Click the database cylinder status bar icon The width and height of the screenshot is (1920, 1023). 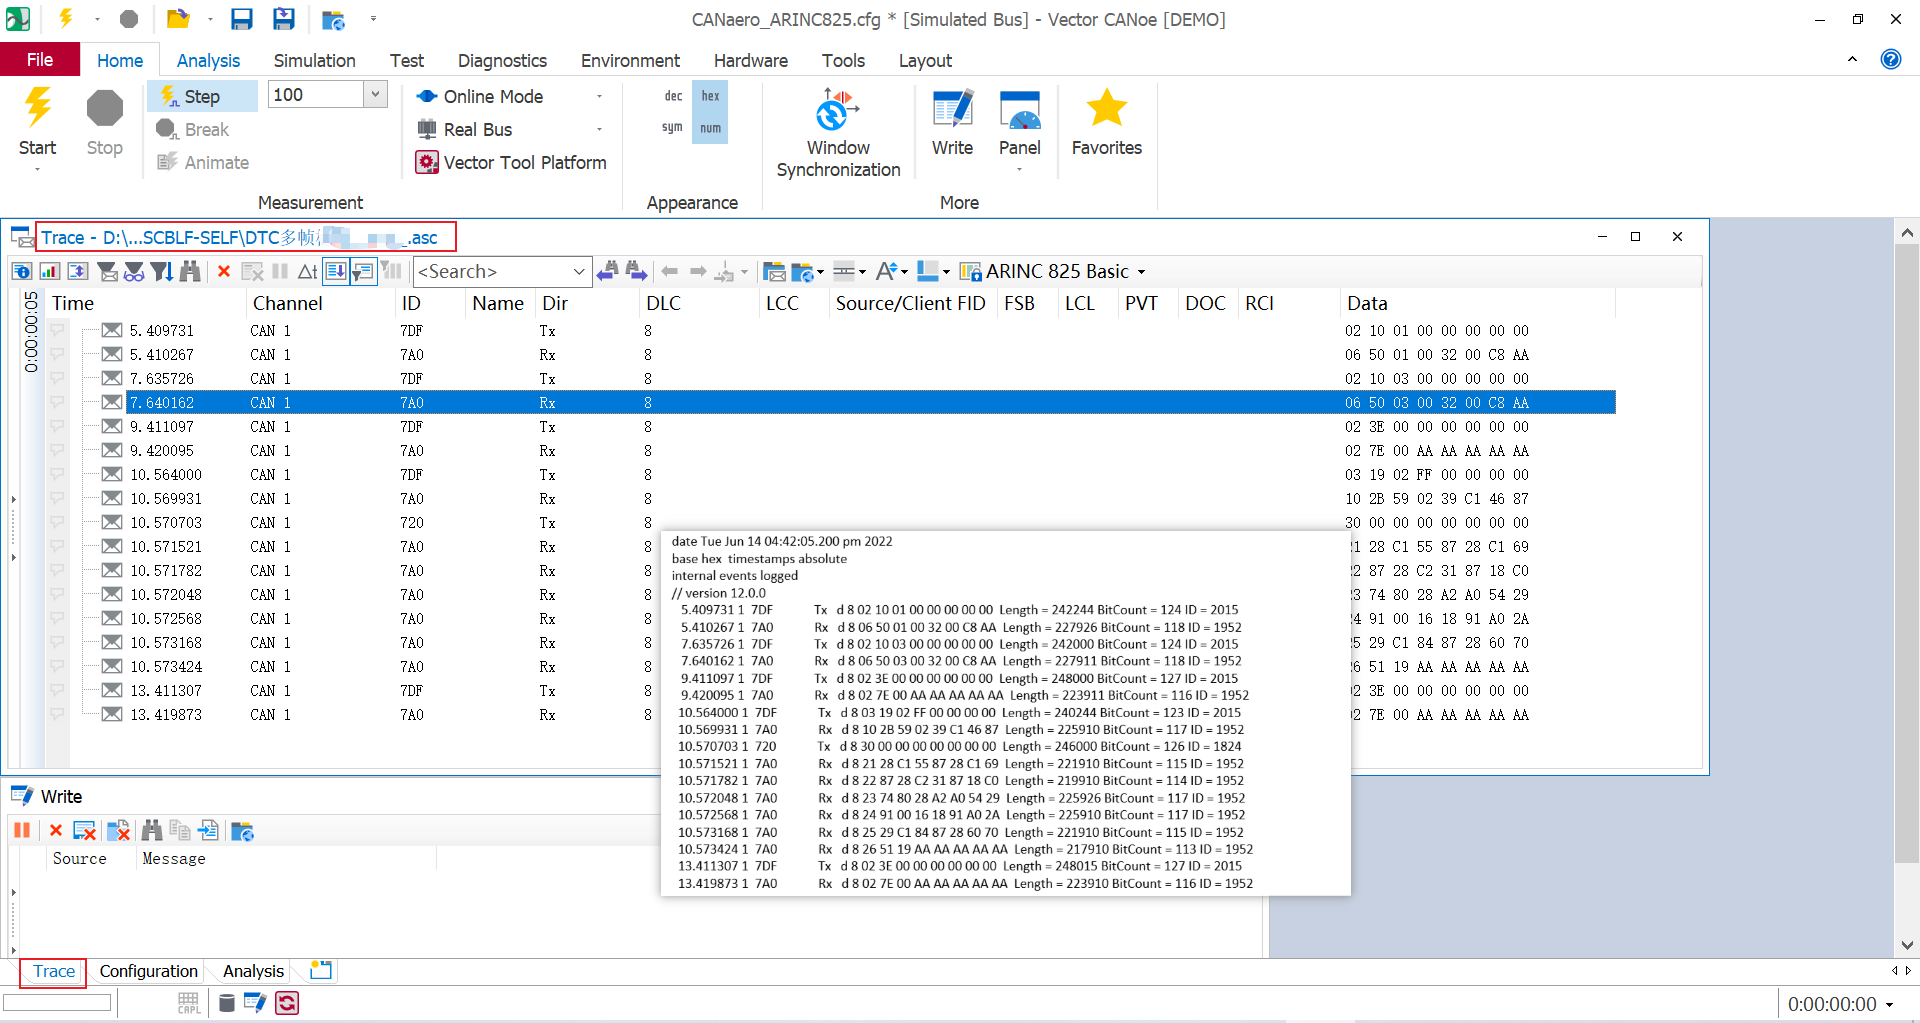(x=227, y=1003)
